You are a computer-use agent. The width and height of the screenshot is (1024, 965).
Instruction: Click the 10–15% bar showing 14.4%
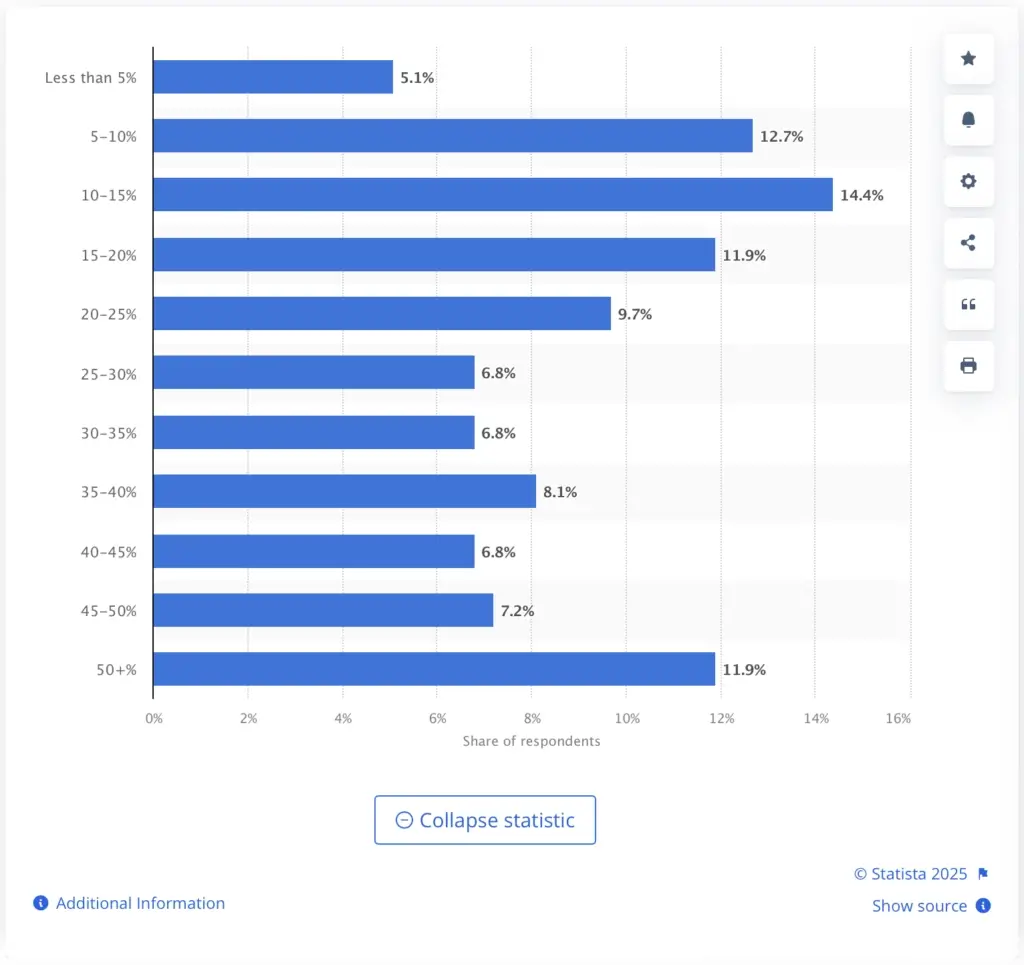[x=490, y=195]
